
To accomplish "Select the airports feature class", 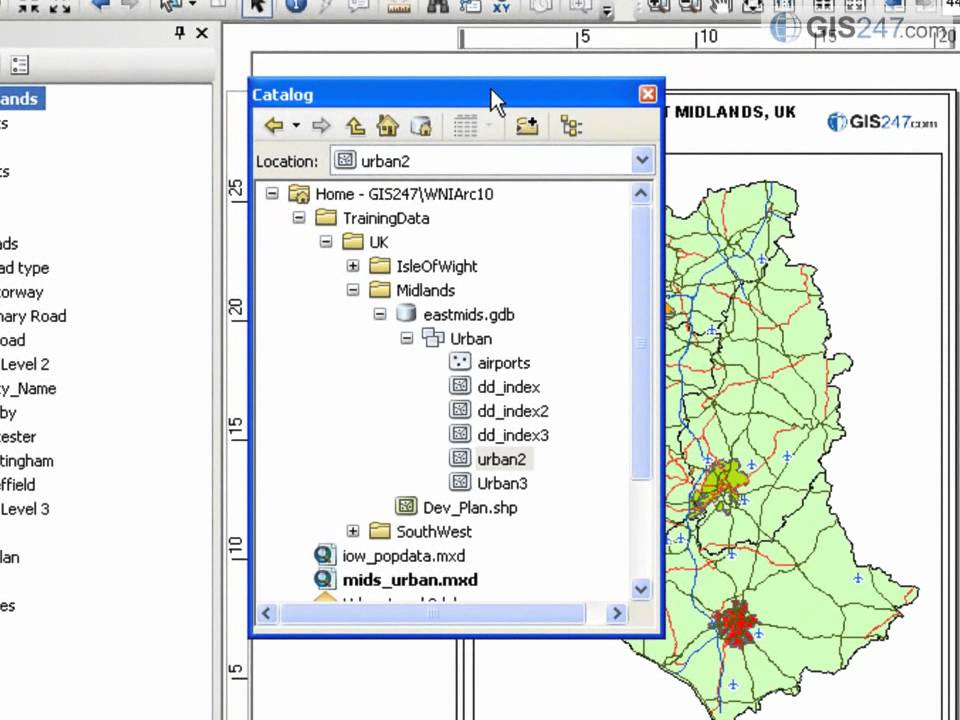I will 503,363.
